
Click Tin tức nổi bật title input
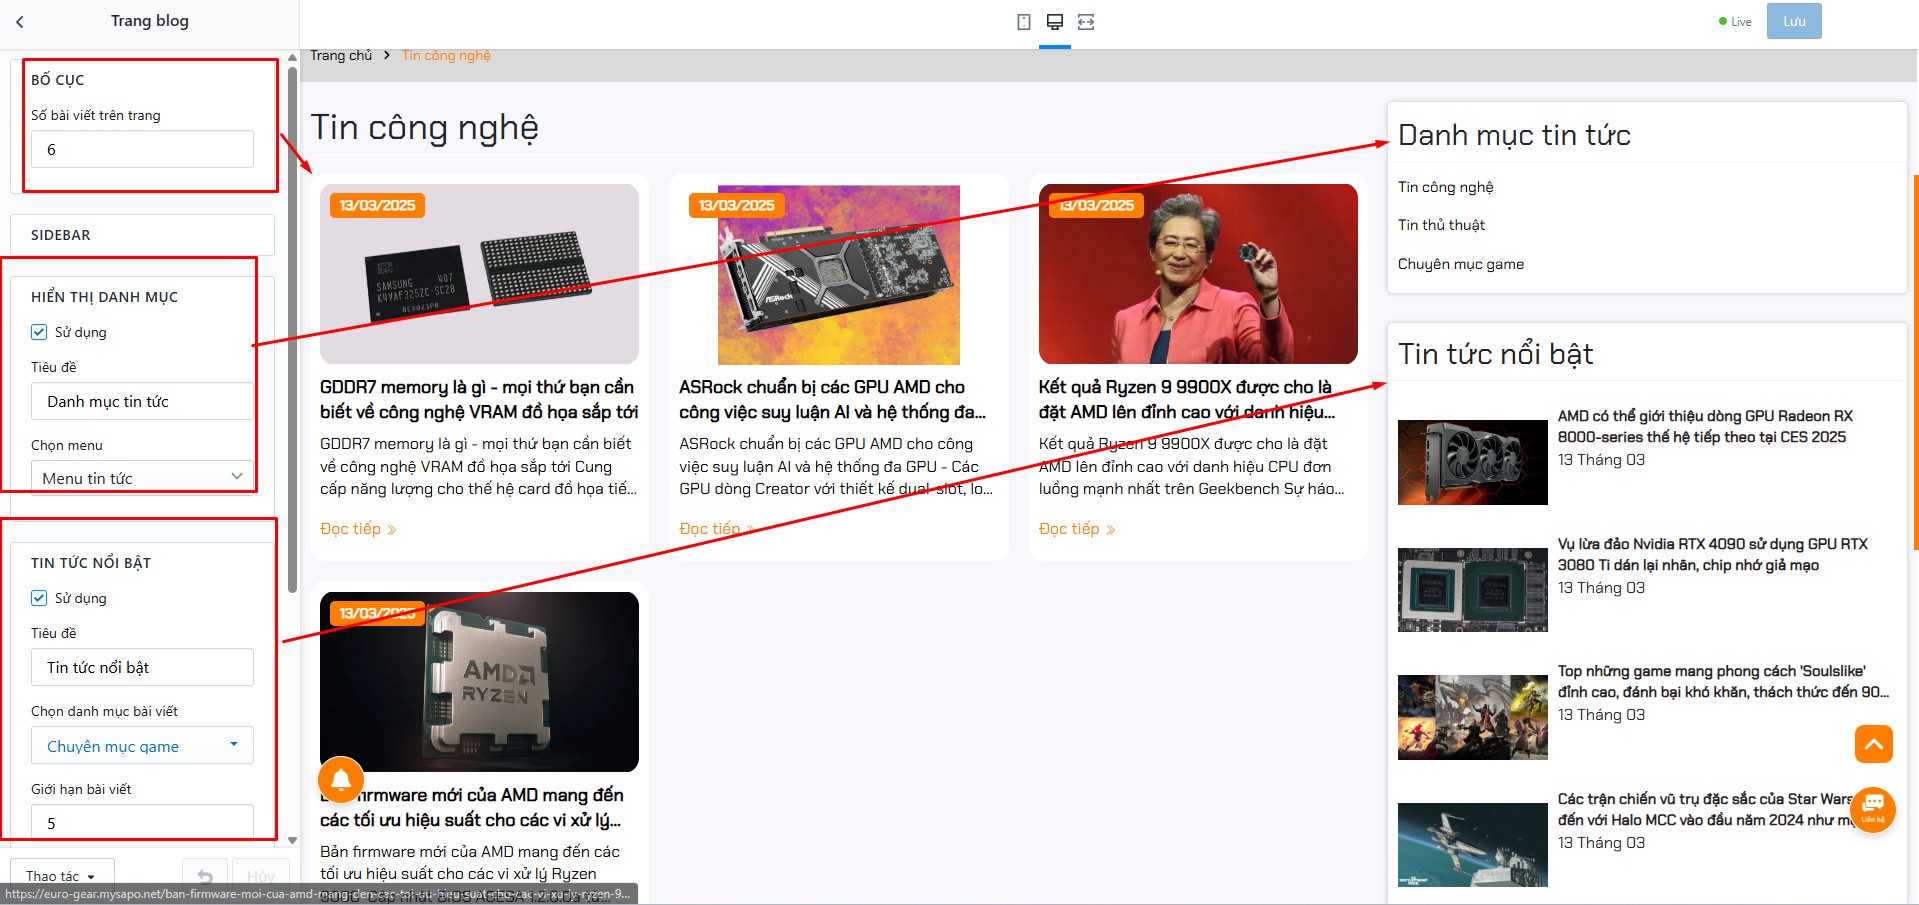point(142,667)
